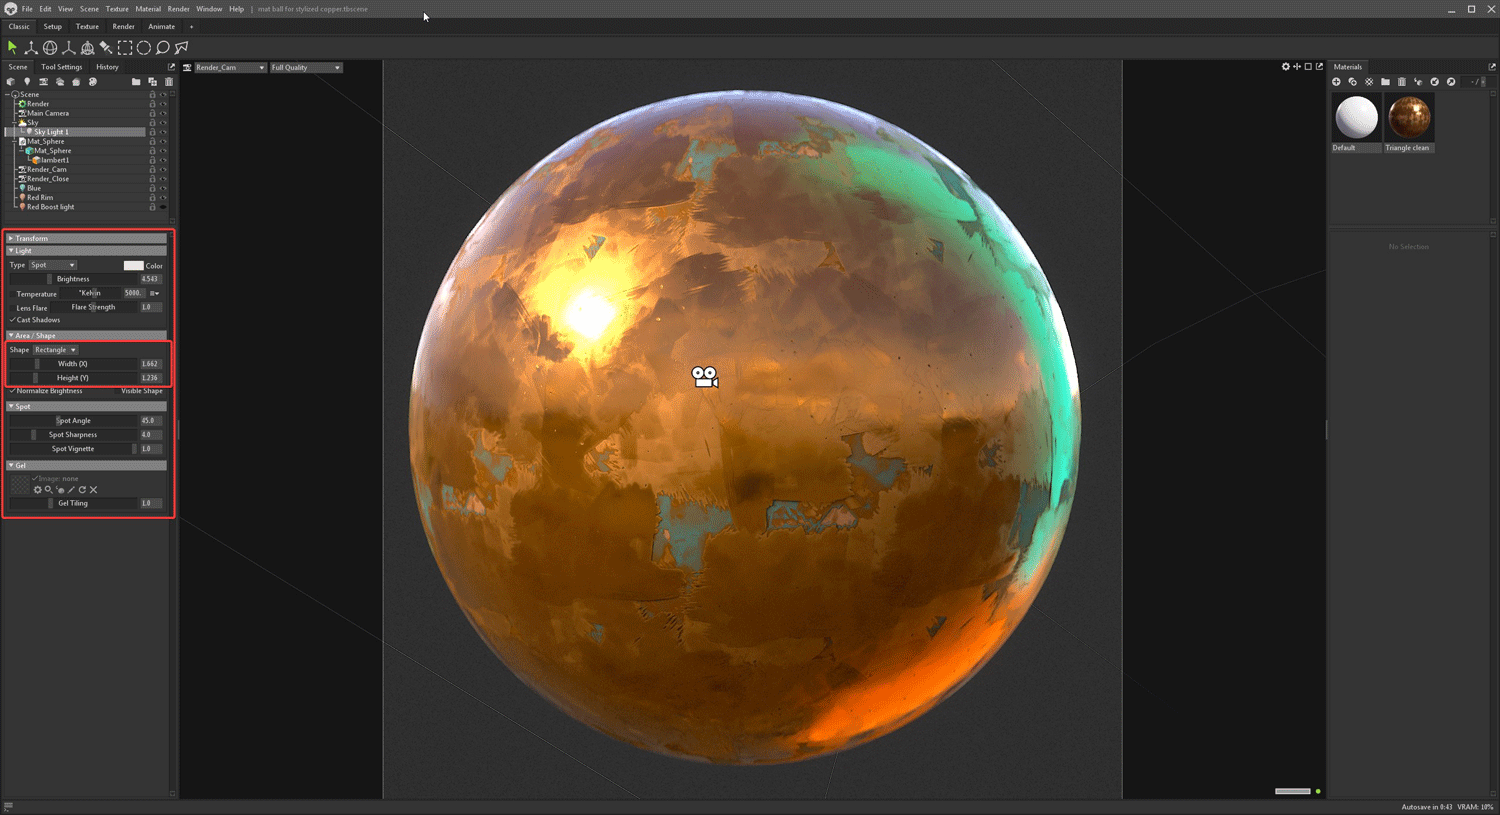This screenshot has height=815, width=1500.
Task: Open the Shape dropdown showing Rectangle
Action: click(x=55, y=350)
